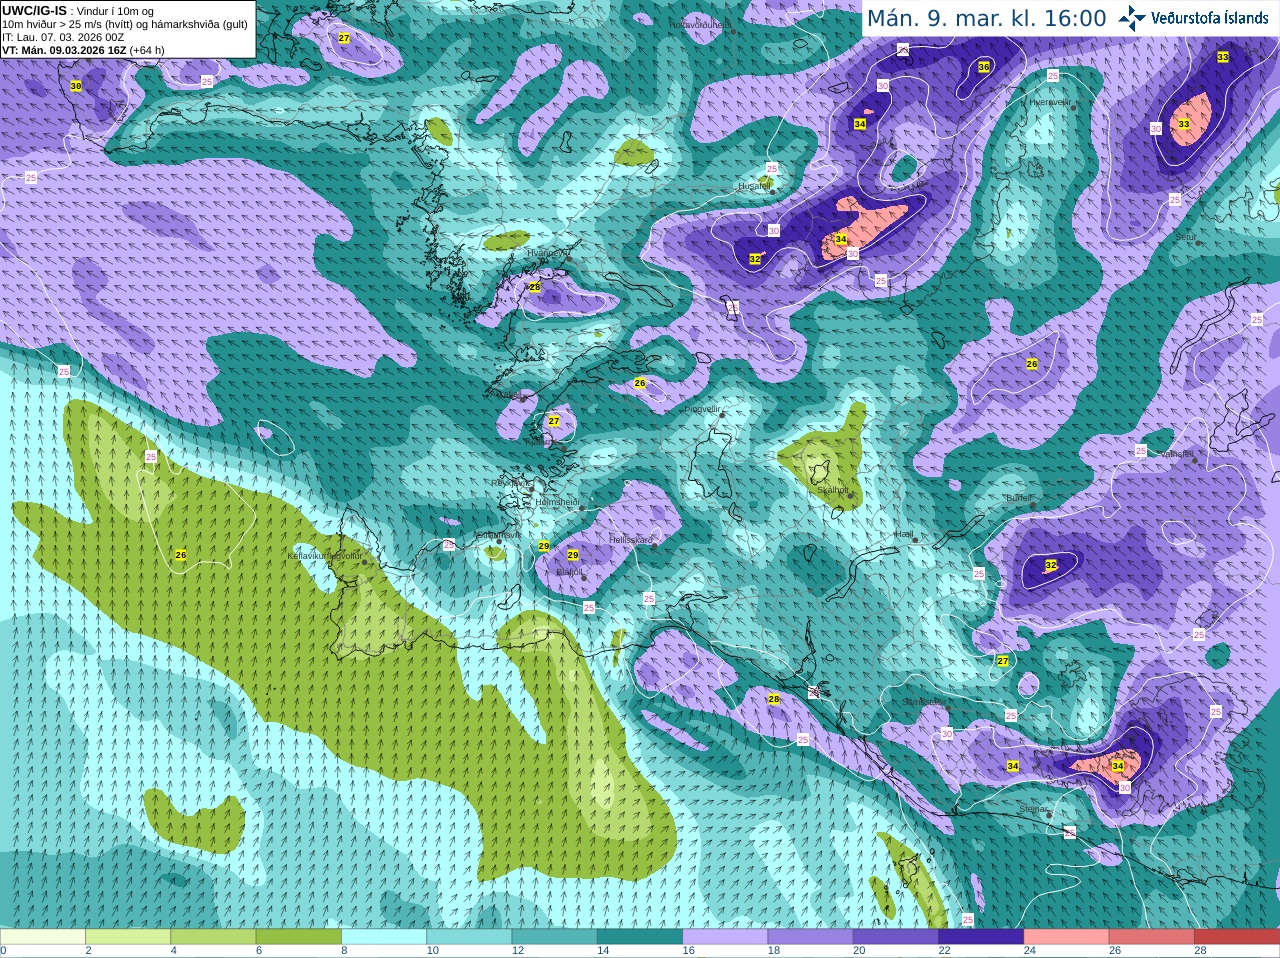Select the 12–14 m/s legend swatch
The image size is (1280, 958).
click(x=555, y=937)
